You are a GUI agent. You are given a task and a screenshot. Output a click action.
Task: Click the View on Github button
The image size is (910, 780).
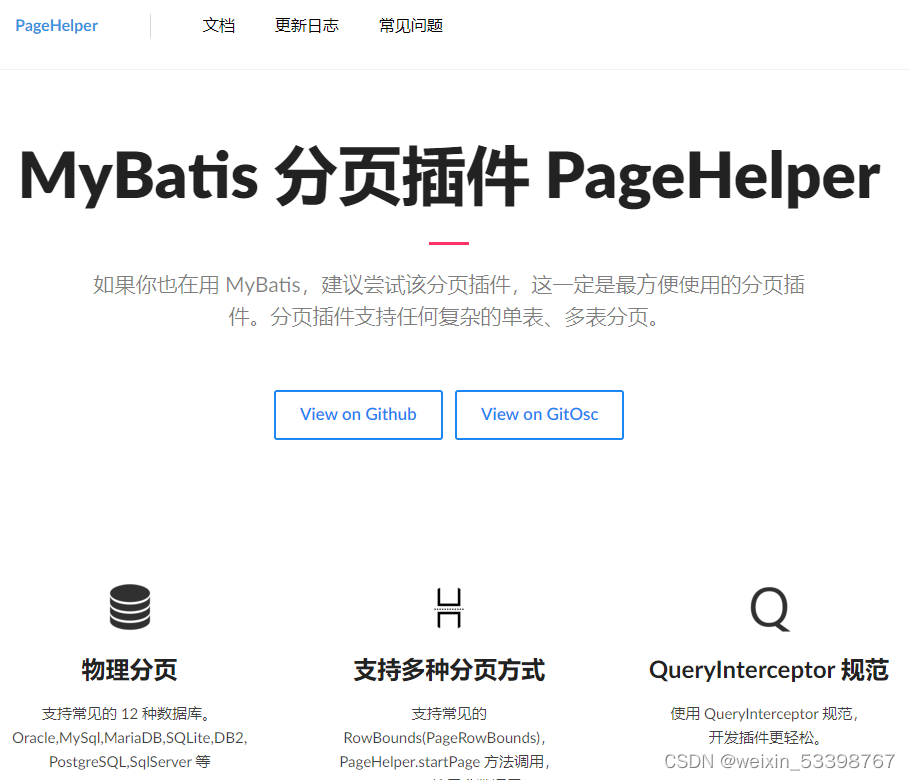click(x=358, y=414)
